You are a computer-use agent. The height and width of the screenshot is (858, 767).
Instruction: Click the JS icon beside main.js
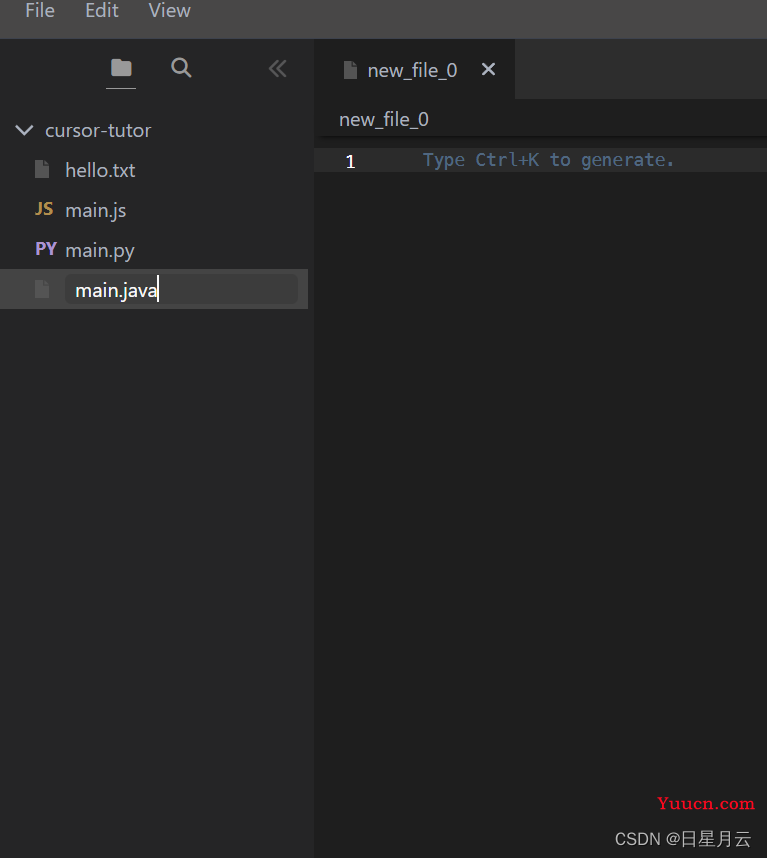tap(44, 209)
